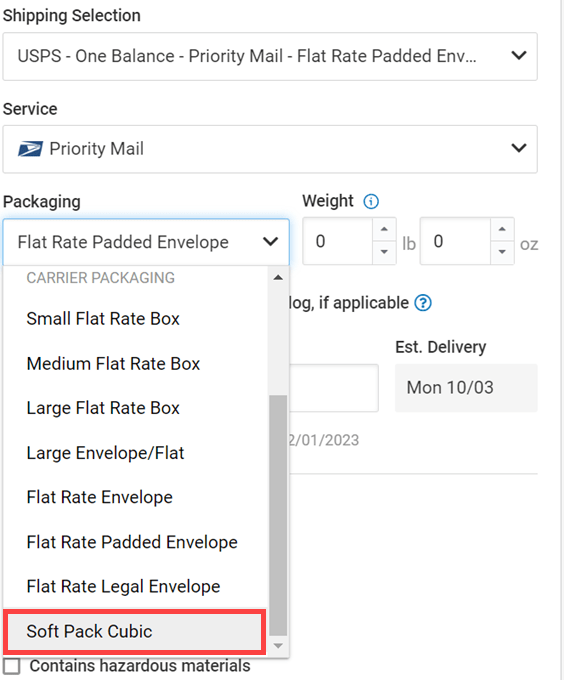The height and width of the screenshot is (680, 564).
Task: Click the packaging list scroll up arrow
Action: [278, 278]
